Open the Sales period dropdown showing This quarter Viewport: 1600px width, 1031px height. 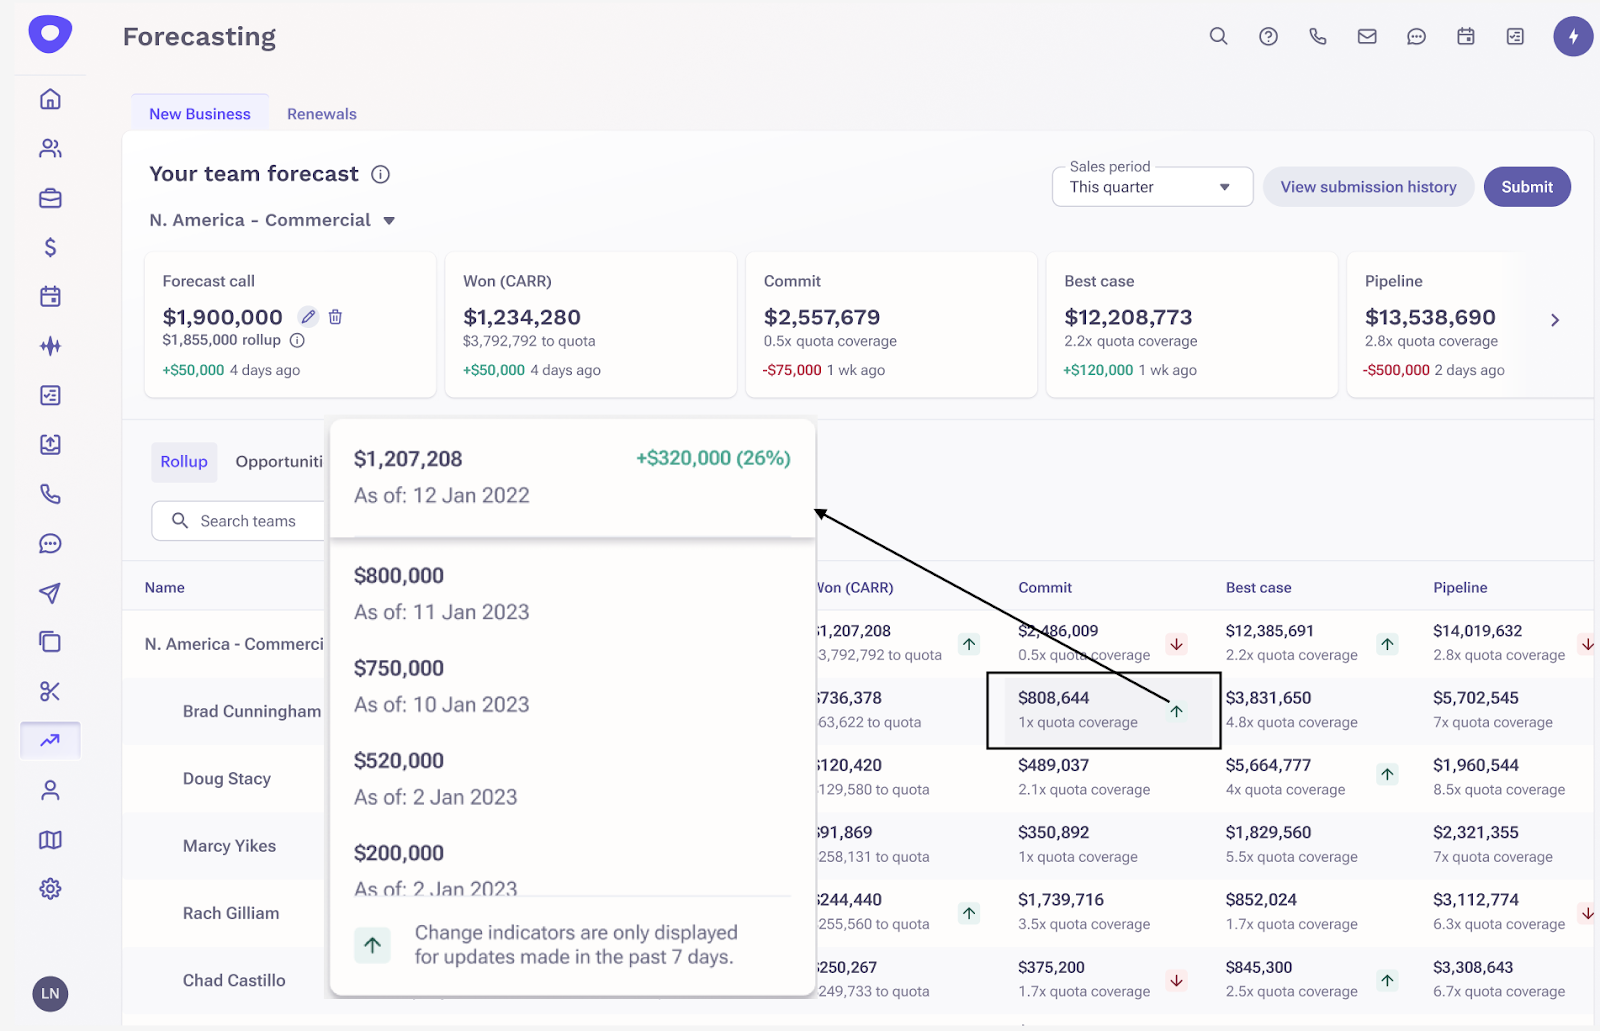click(1152, 186)
